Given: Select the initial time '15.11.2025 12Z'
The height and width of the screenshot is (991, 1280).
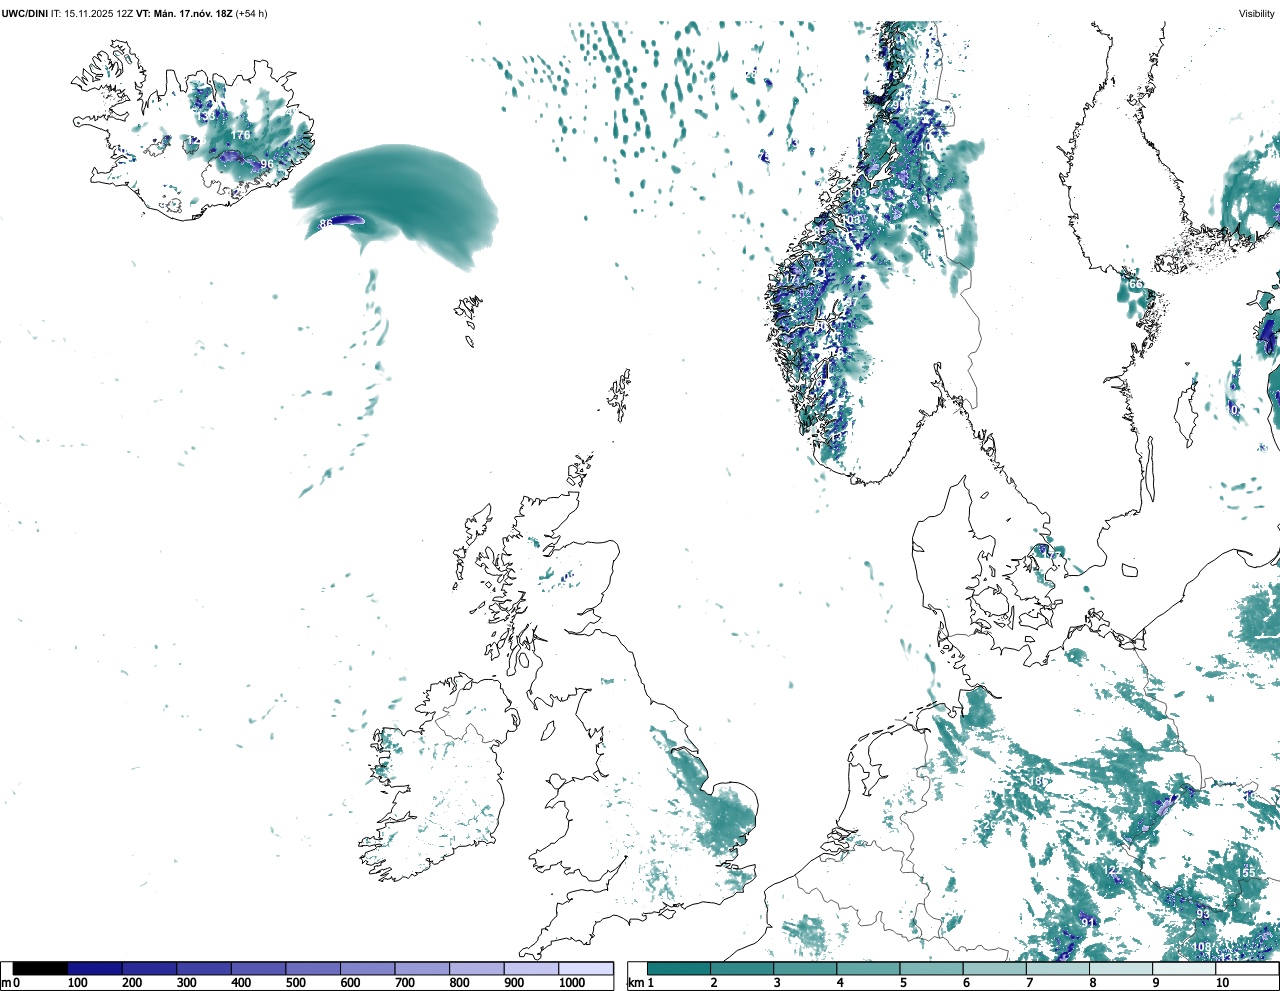Looking at the screenshot, I should (98, 13).
